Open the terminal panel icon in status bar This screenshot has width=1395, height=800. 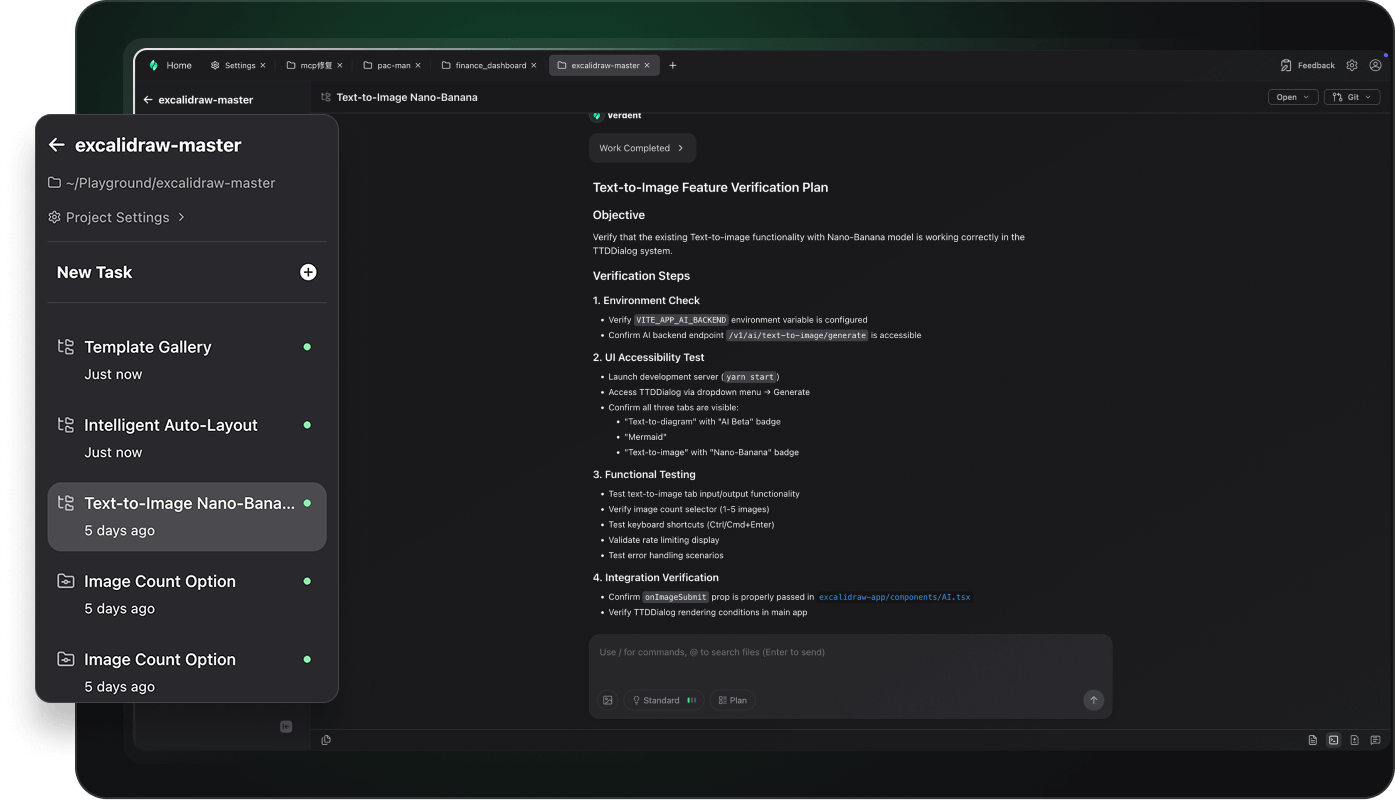point(1333,740)
